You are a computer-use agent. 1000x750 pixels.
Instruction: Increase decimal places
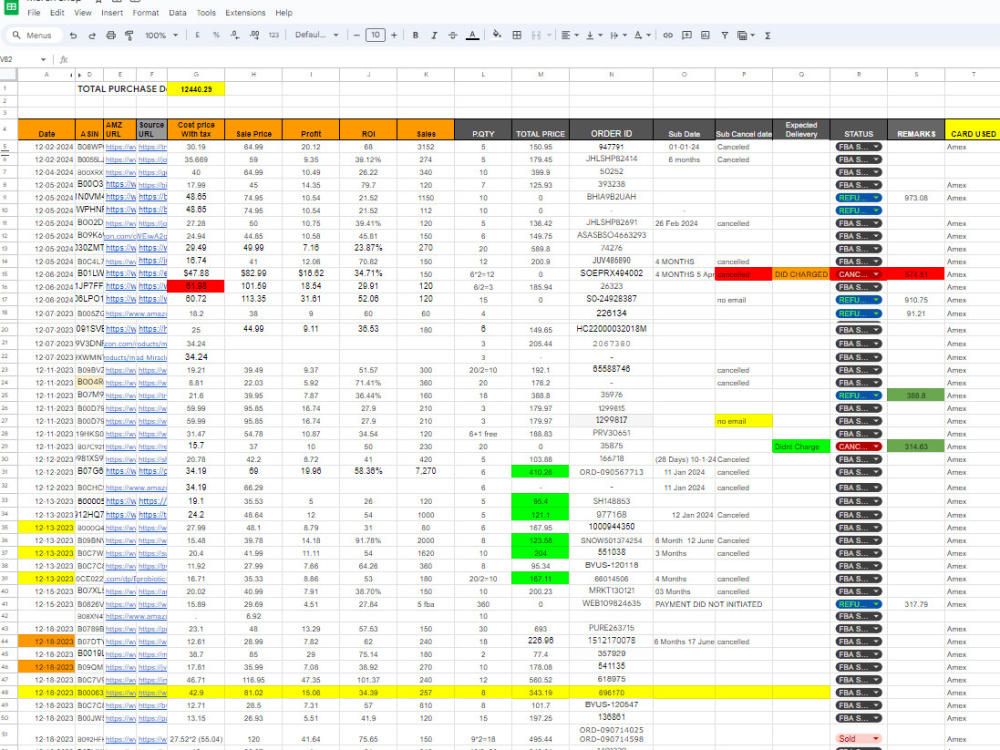point(254,36)
